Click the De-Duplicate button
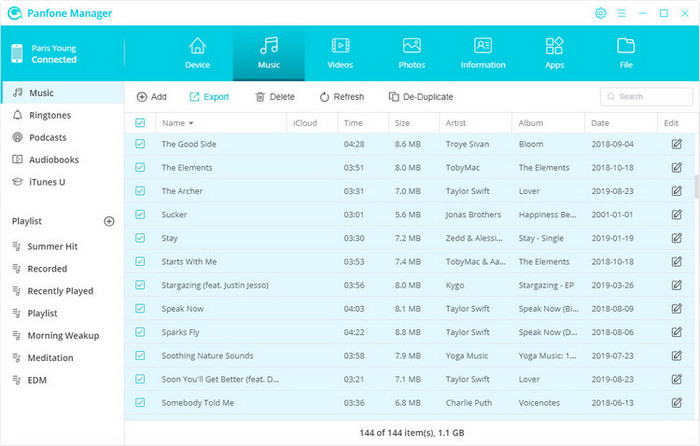The image size is (700, 446). (421, 97)
